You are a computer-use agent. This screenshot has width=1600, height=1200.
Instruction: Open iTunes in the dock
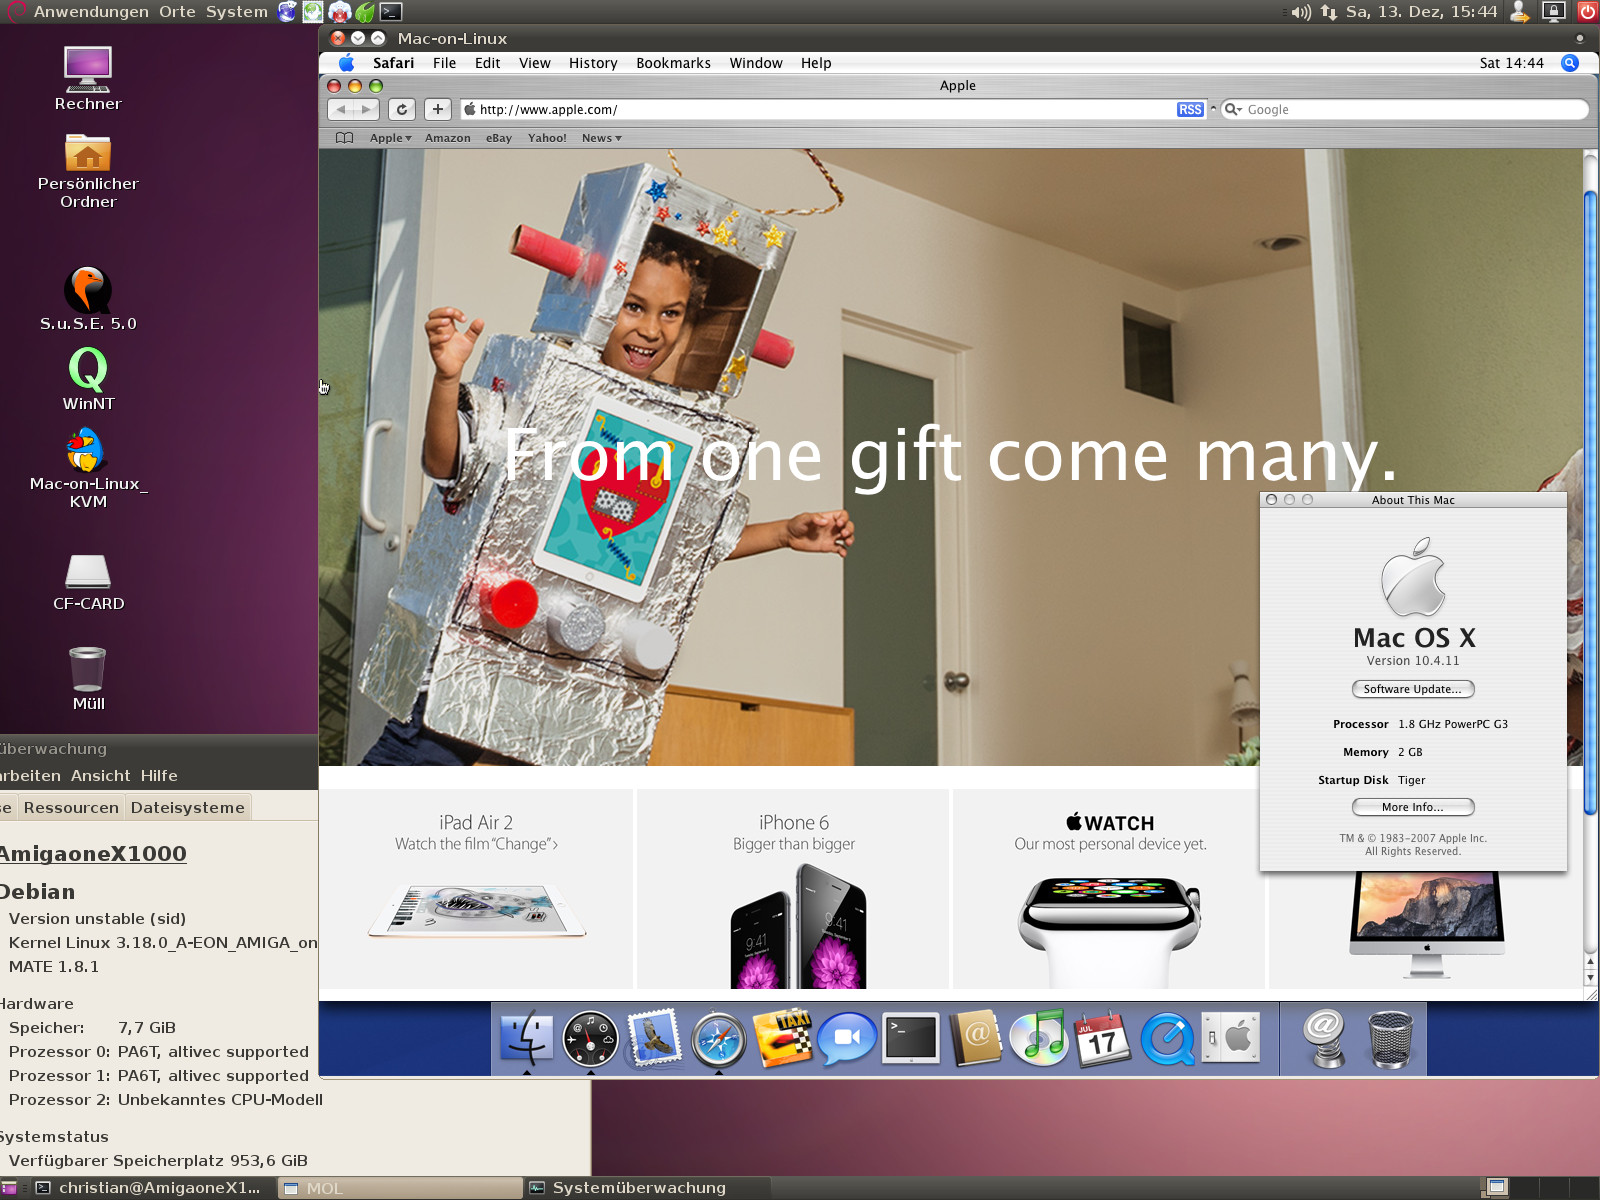click(1038, 1038)
